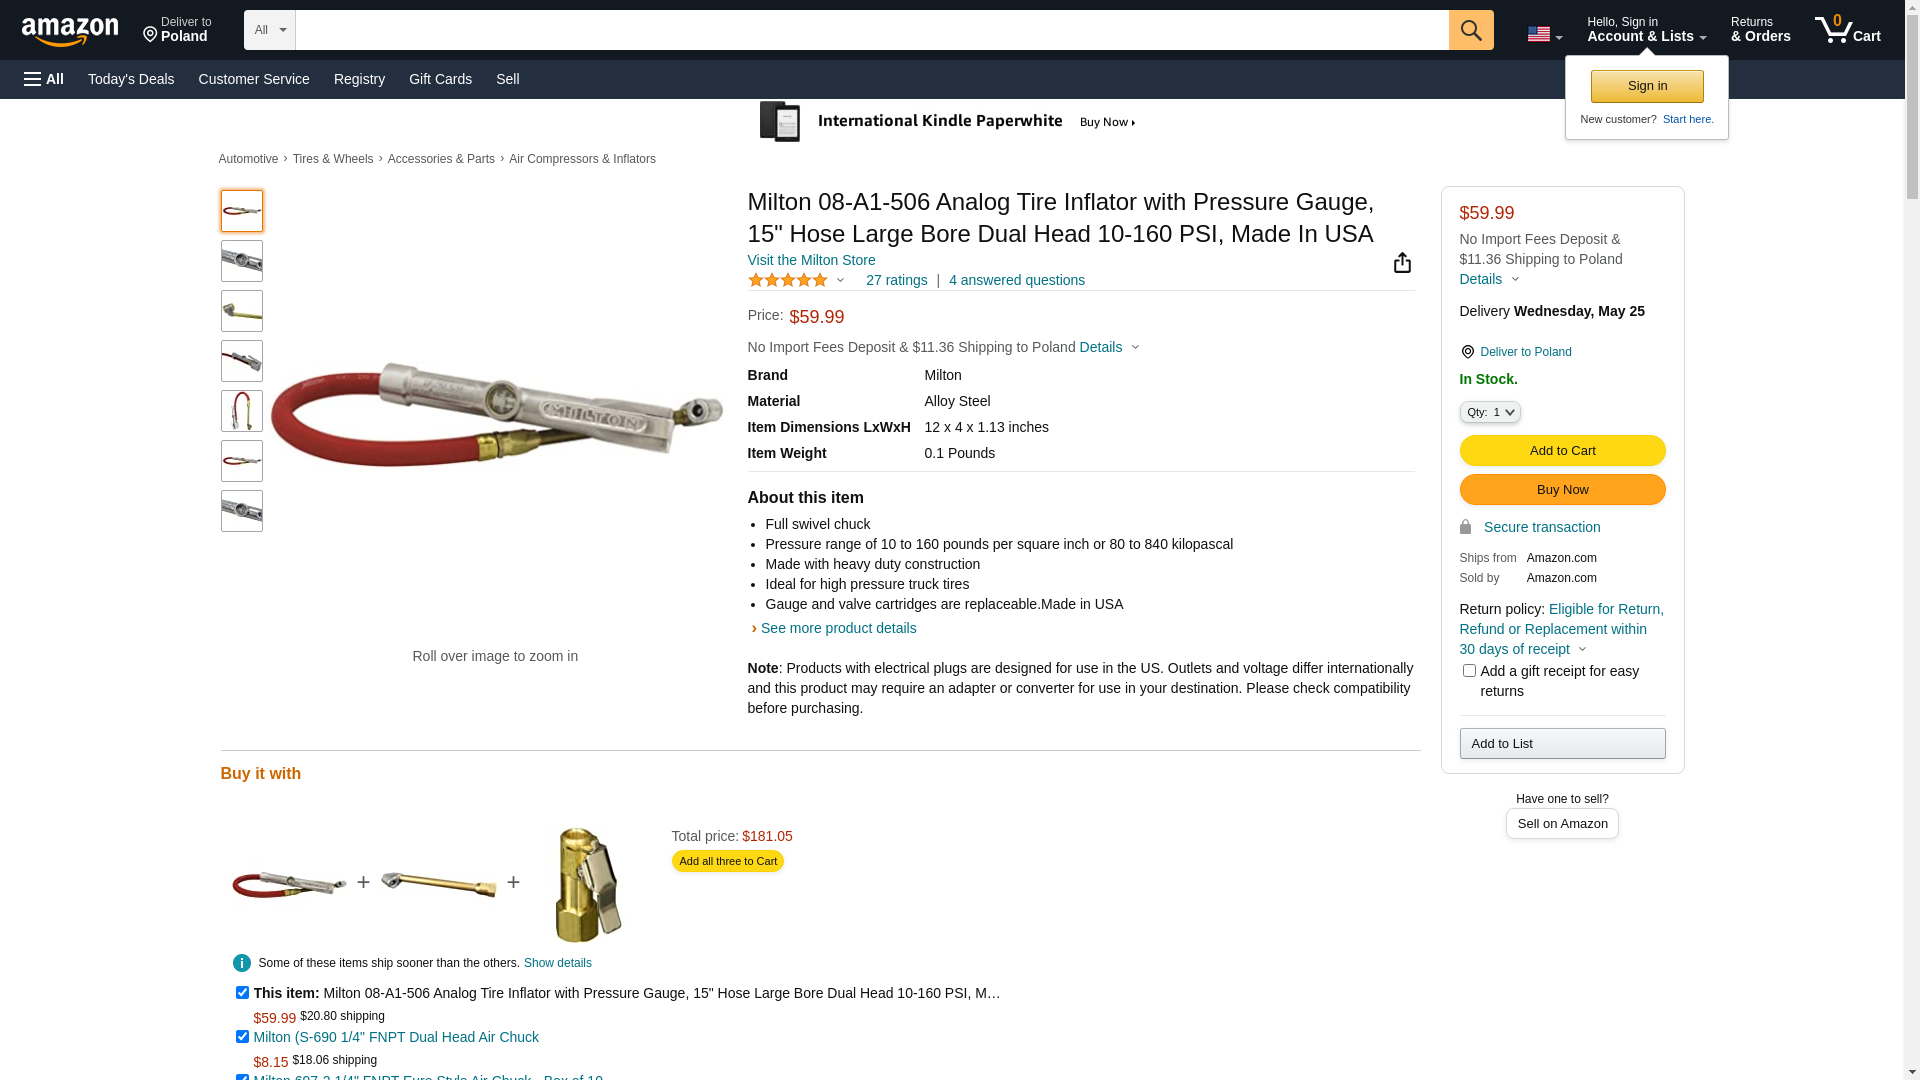Screen dimensions: 1920x1080
Task: Open the country flag language selector
Action: pos(1543,34)
